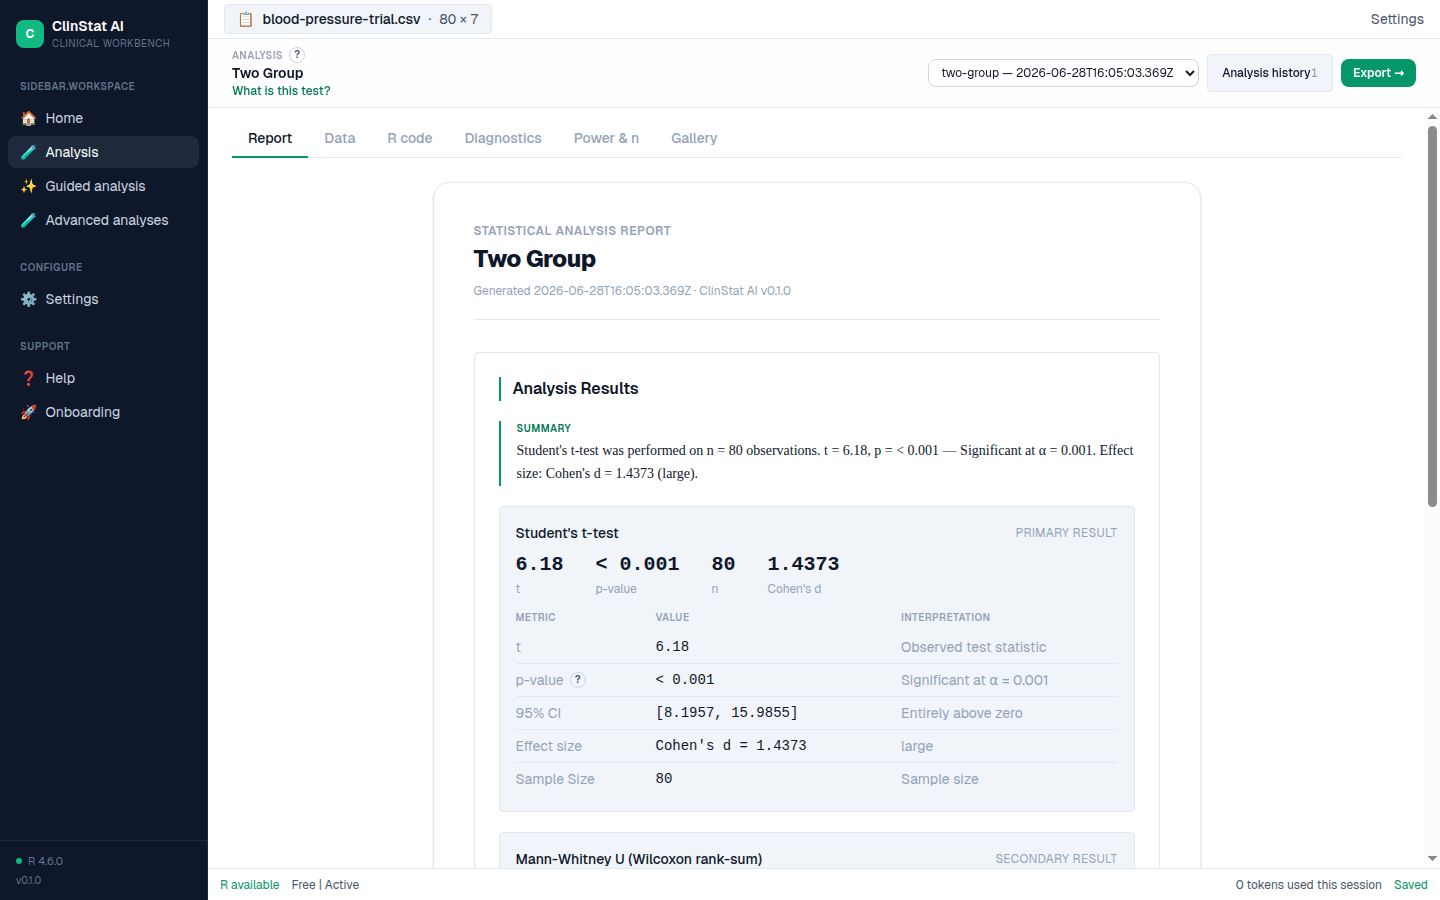Click the 'Saved' status indicator

click(1411, 885)
